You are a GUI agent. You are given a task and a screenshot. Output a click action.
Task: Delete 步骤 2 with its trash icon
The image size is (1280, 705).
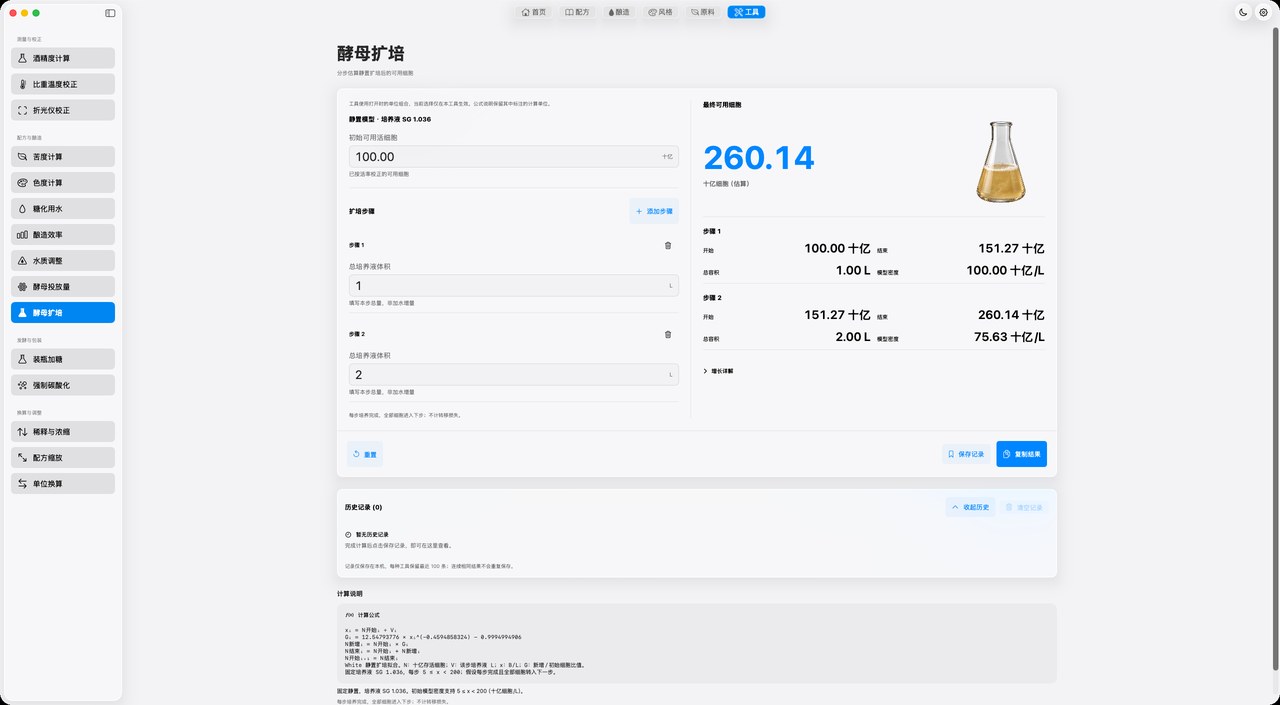[668, 334]
